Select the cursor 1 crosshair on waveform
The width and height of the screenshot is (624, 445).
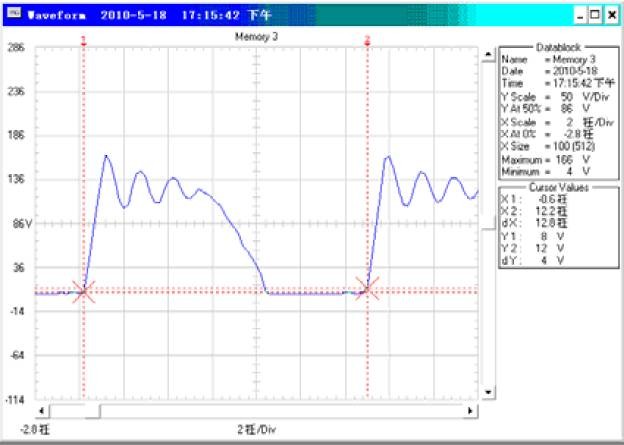[84, 291]
